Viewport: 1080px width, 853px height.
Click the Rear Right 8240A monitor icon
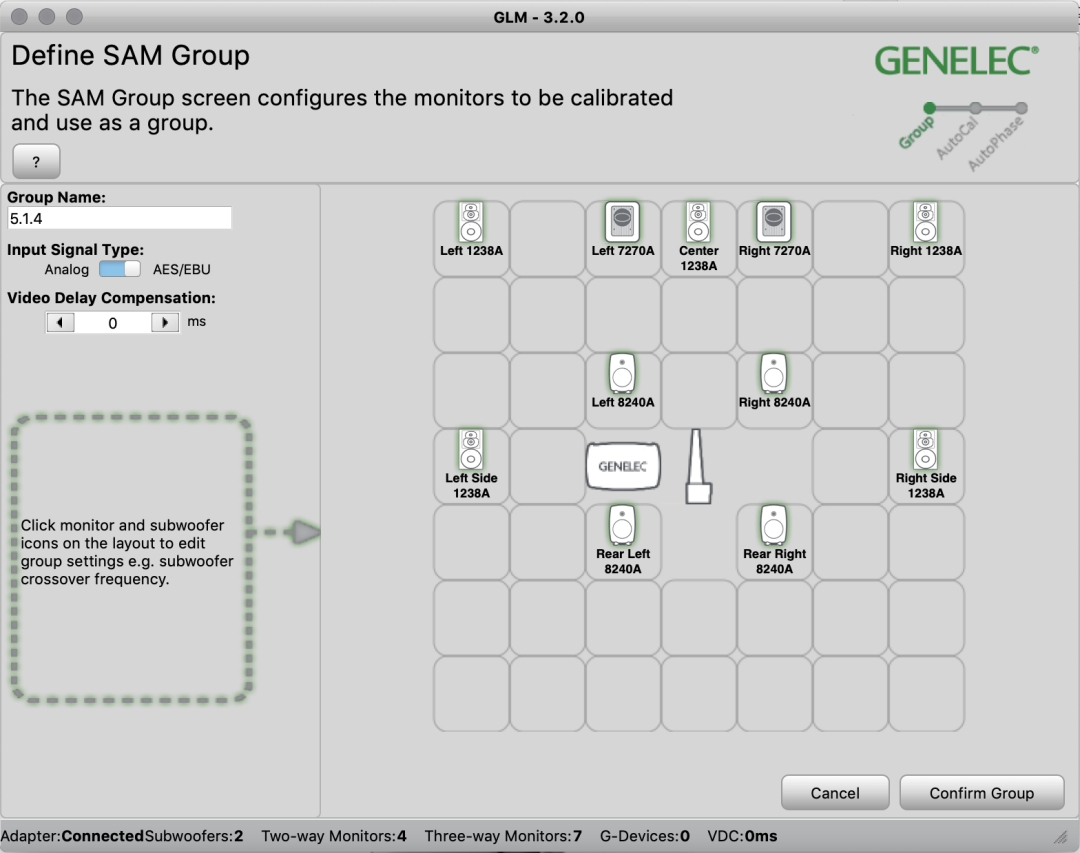(x=773, y=525)
